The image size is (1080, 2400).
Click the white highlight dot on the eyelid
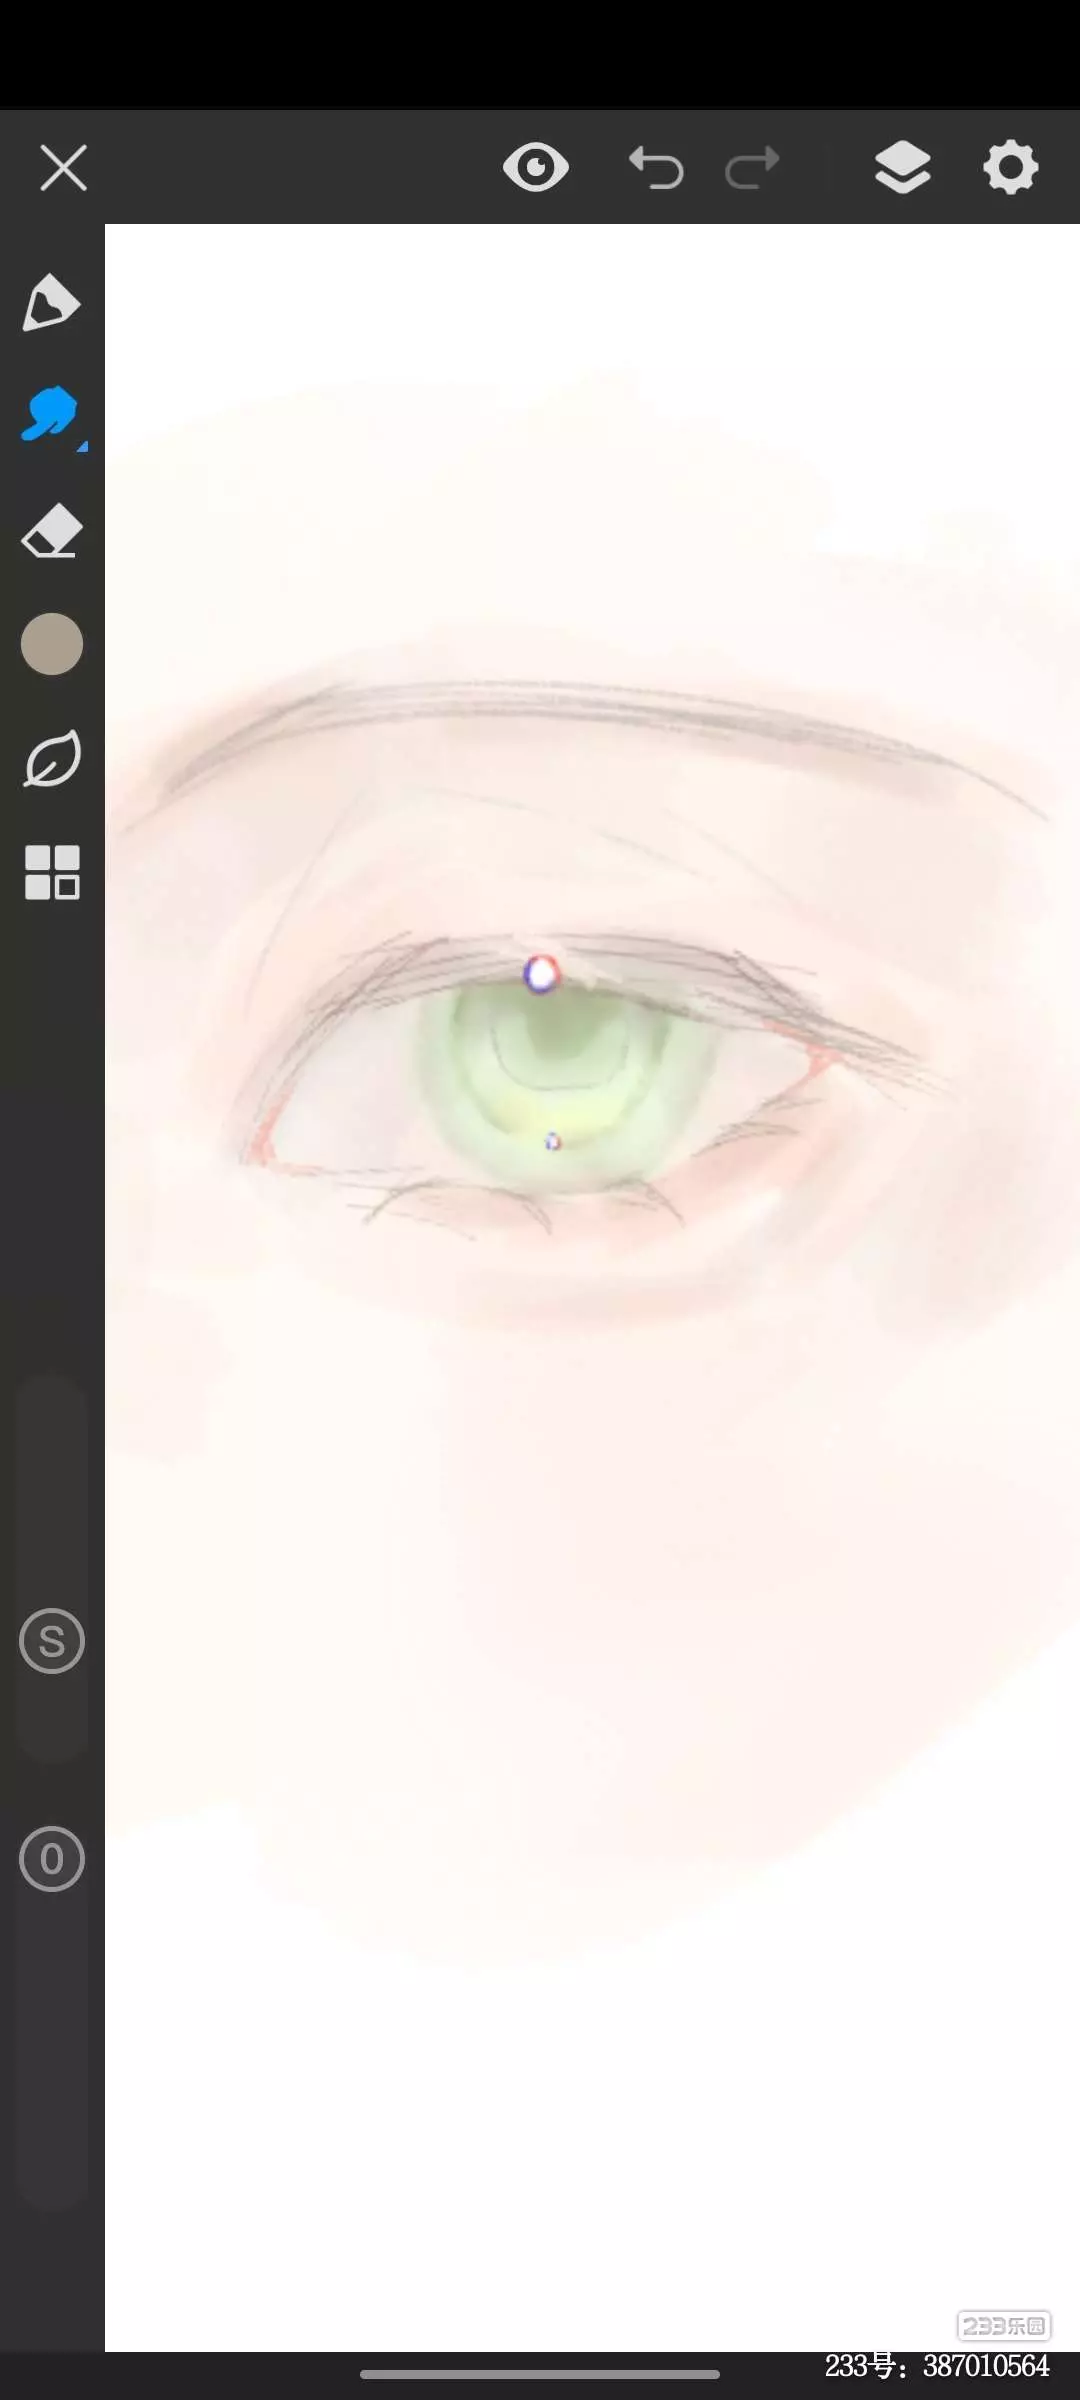[x=541, y=974]
